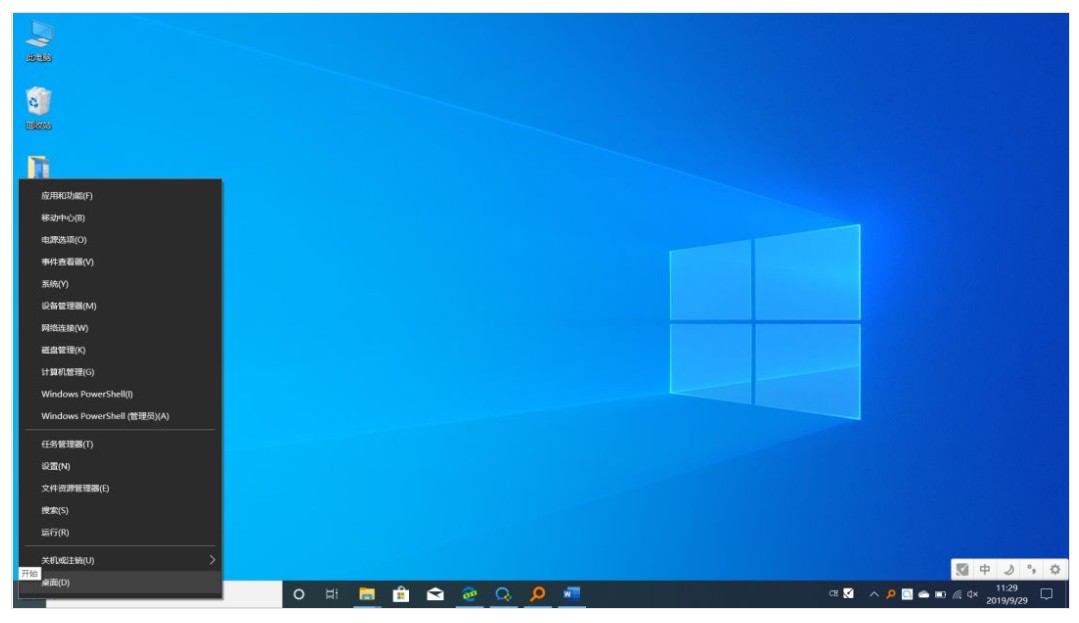Select the This PC desktop icon

[39, 36]
